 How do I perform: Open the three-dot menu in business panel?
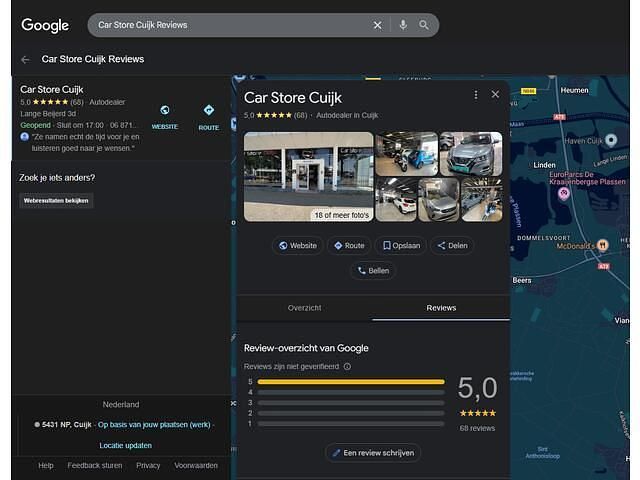coord(475,95)
